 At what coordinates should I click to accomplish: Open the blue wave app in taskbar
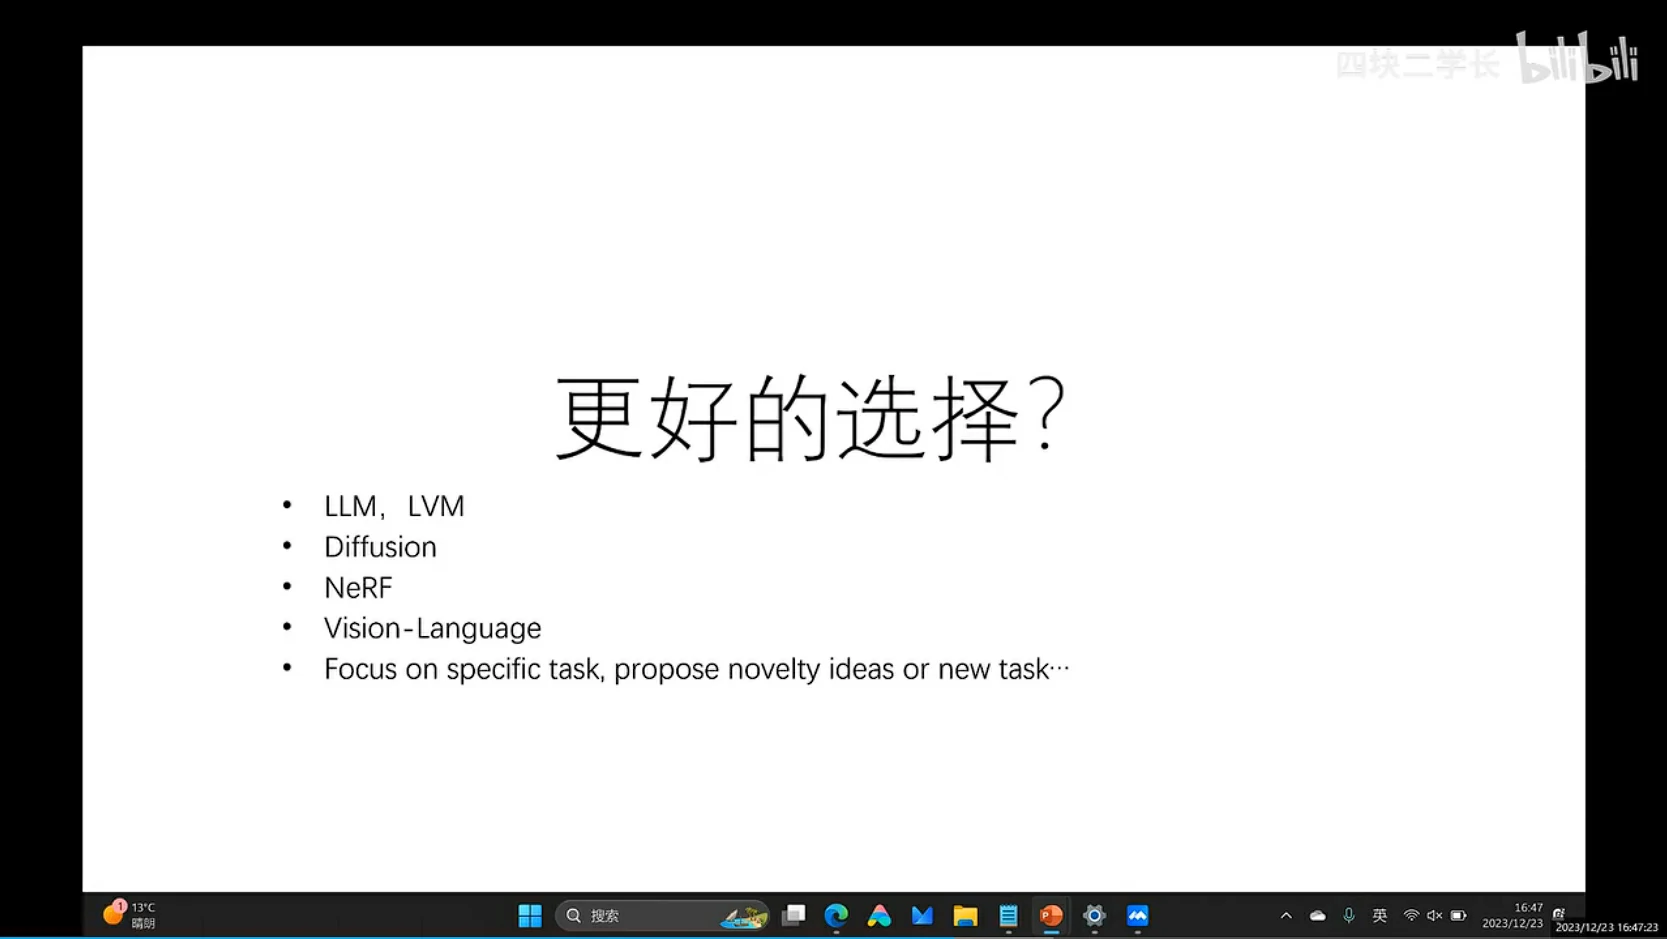click(x=1137, y=915)
